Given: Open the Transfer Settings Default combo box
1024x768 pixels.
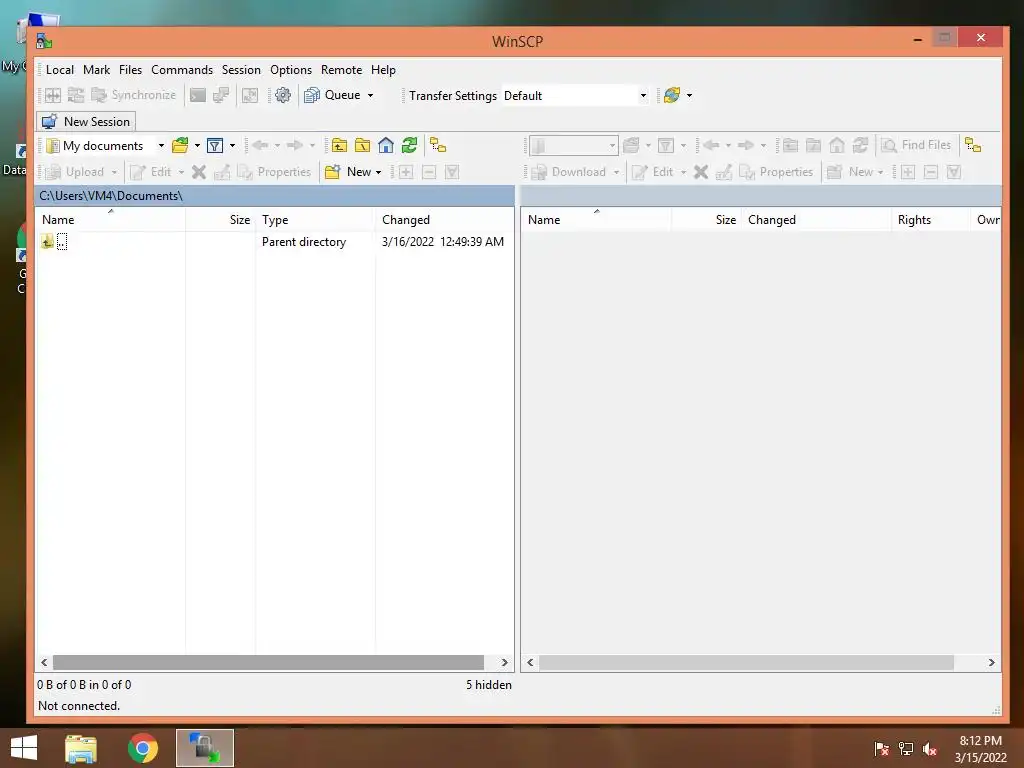Looking at the screenshot, I should tap(576, 95).
